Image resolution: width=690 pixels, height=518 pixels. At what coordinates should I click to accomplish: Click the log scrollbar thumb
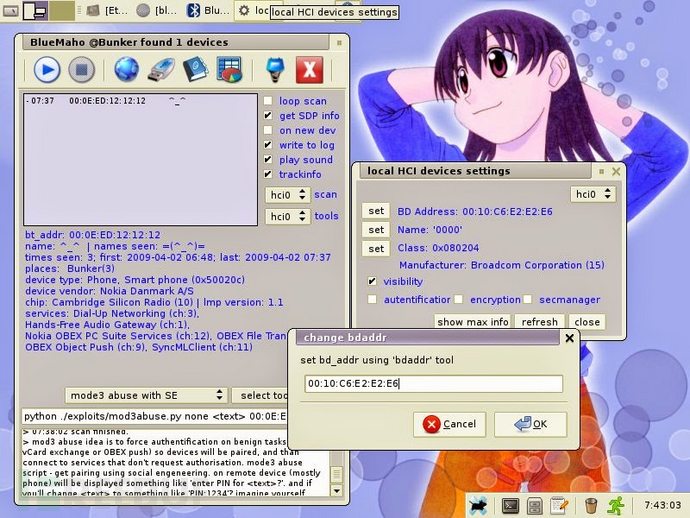pyautogui.click(x=337, y=474)
